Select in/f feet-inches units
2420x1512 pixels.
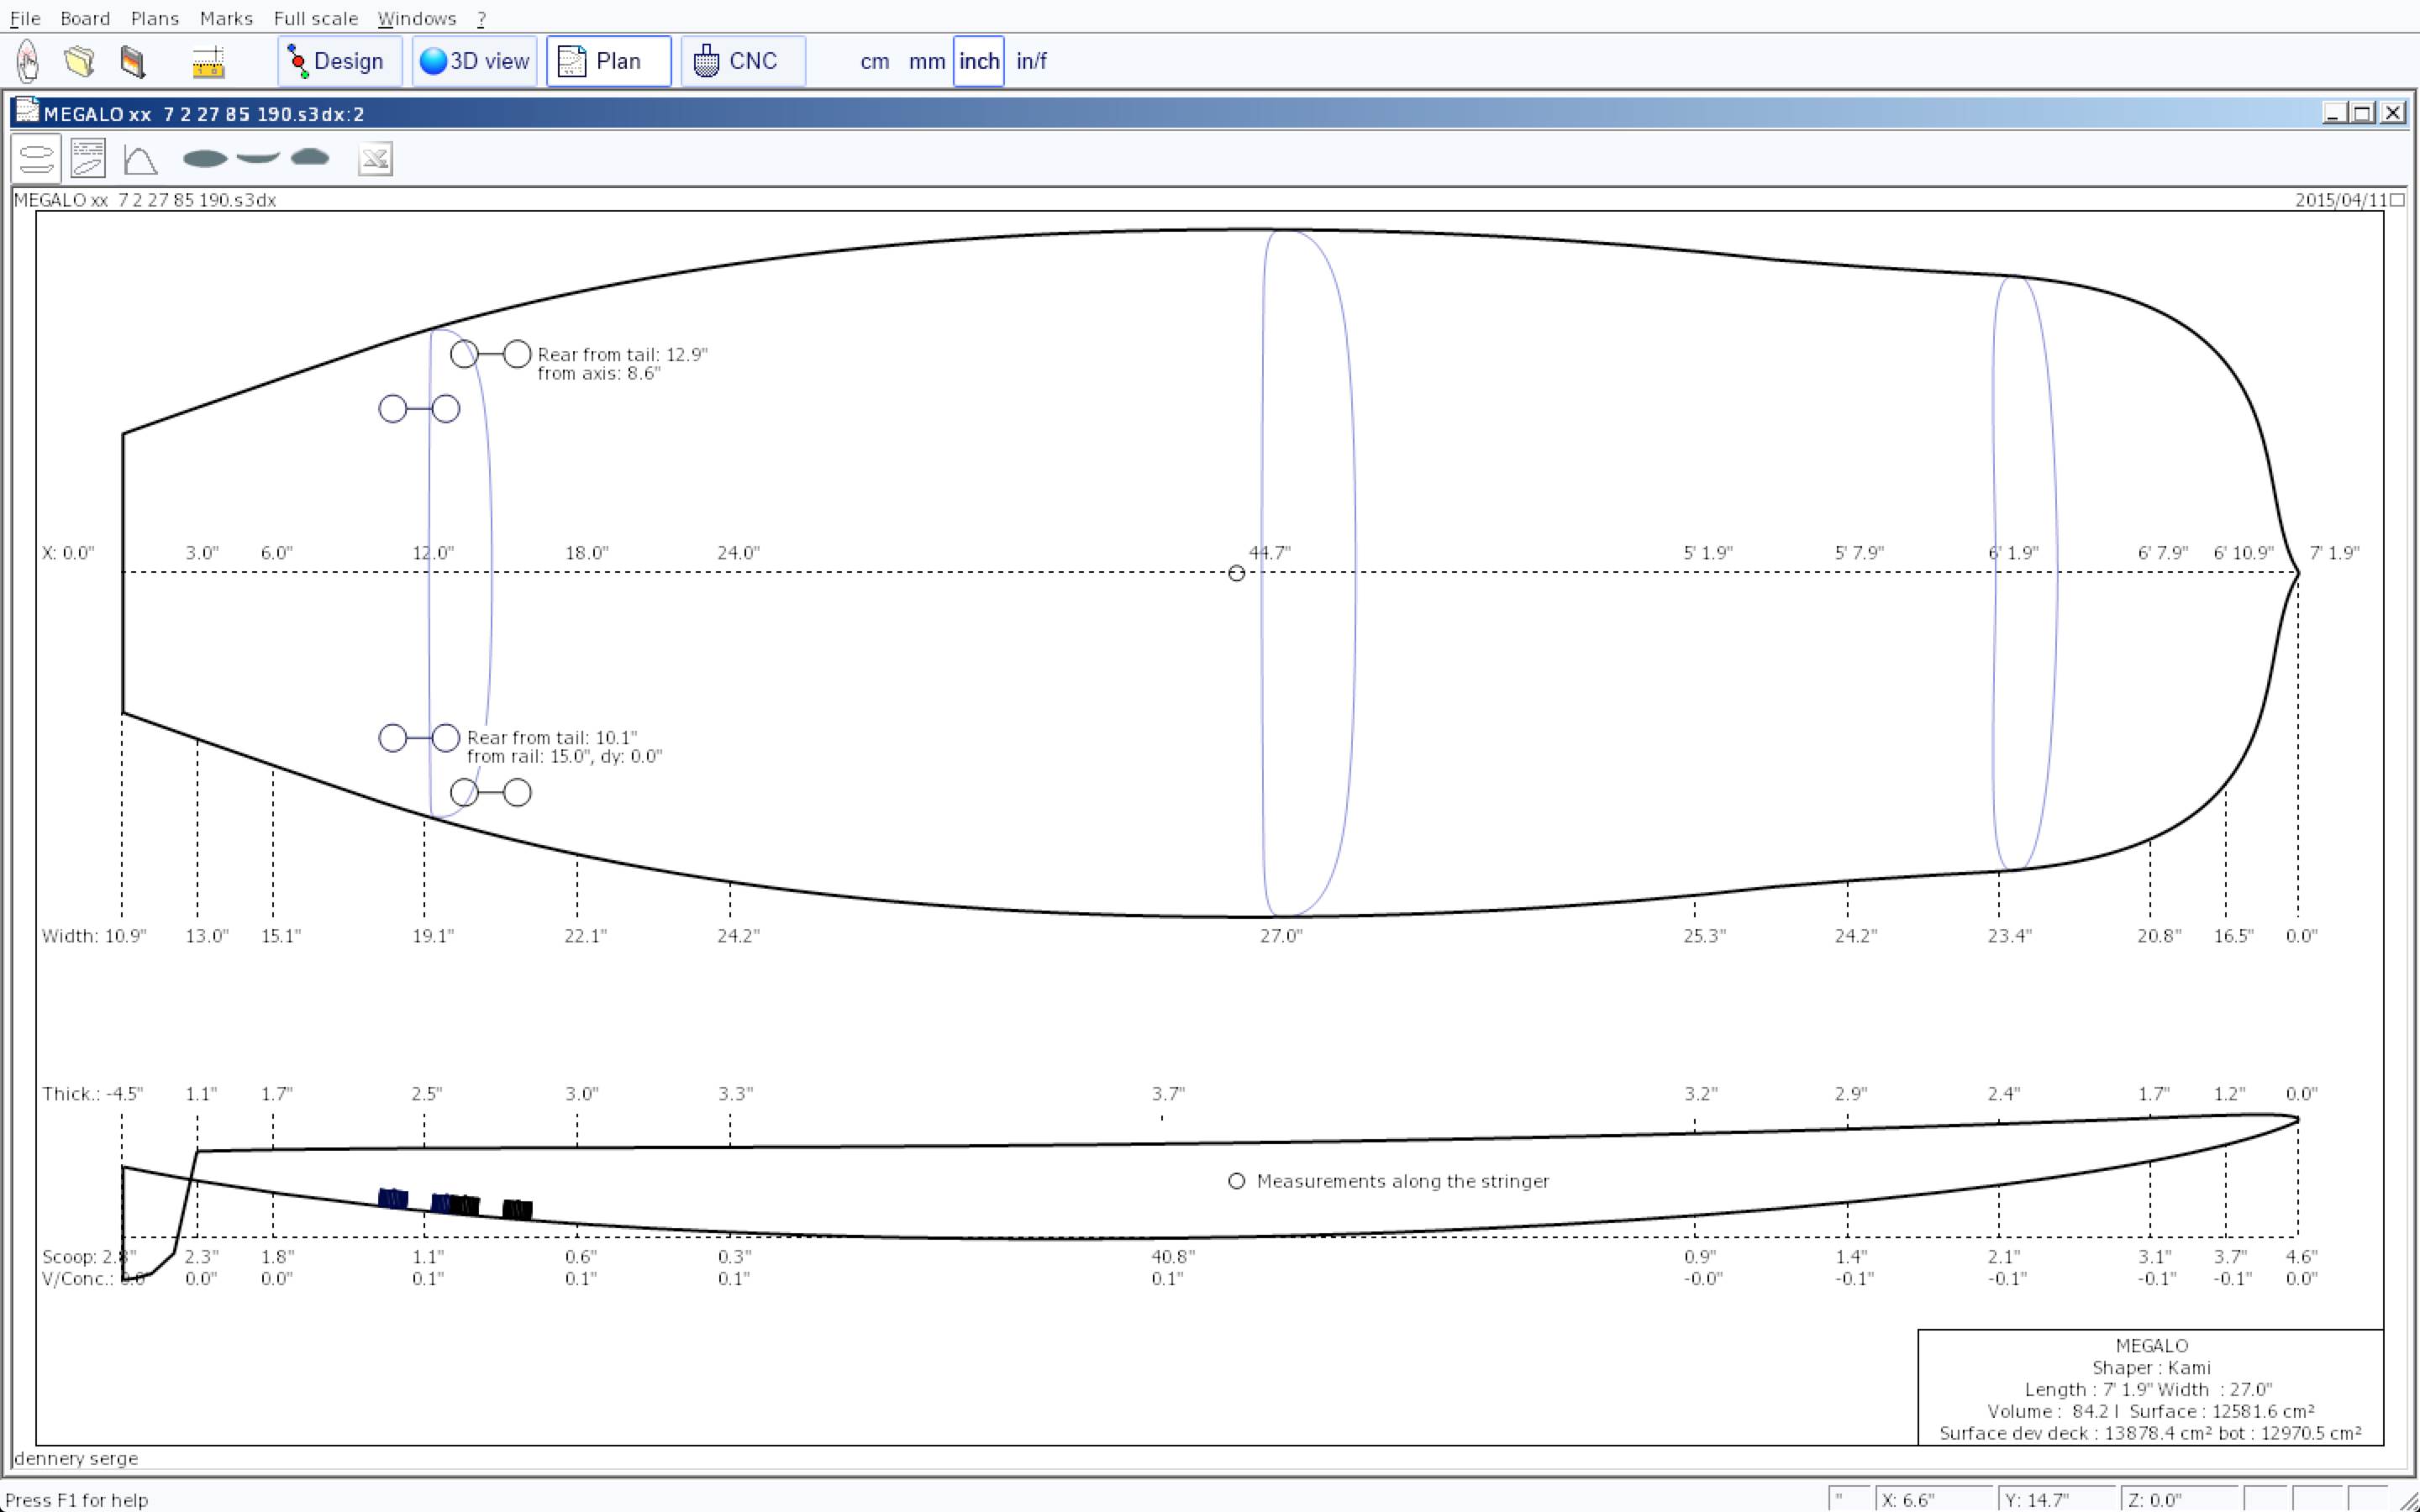point(1031,62)
